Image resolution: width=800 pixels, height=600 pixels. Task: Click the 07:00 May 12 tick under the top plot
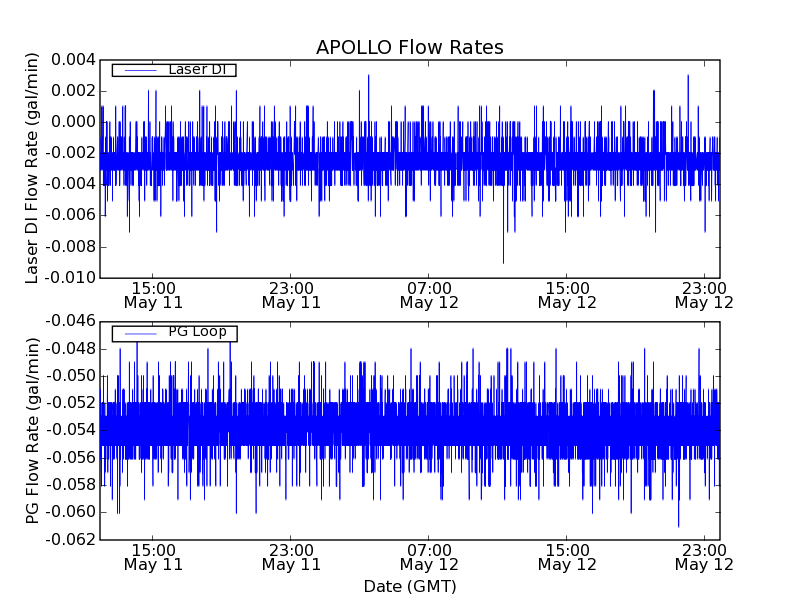[x=429, y=294]
